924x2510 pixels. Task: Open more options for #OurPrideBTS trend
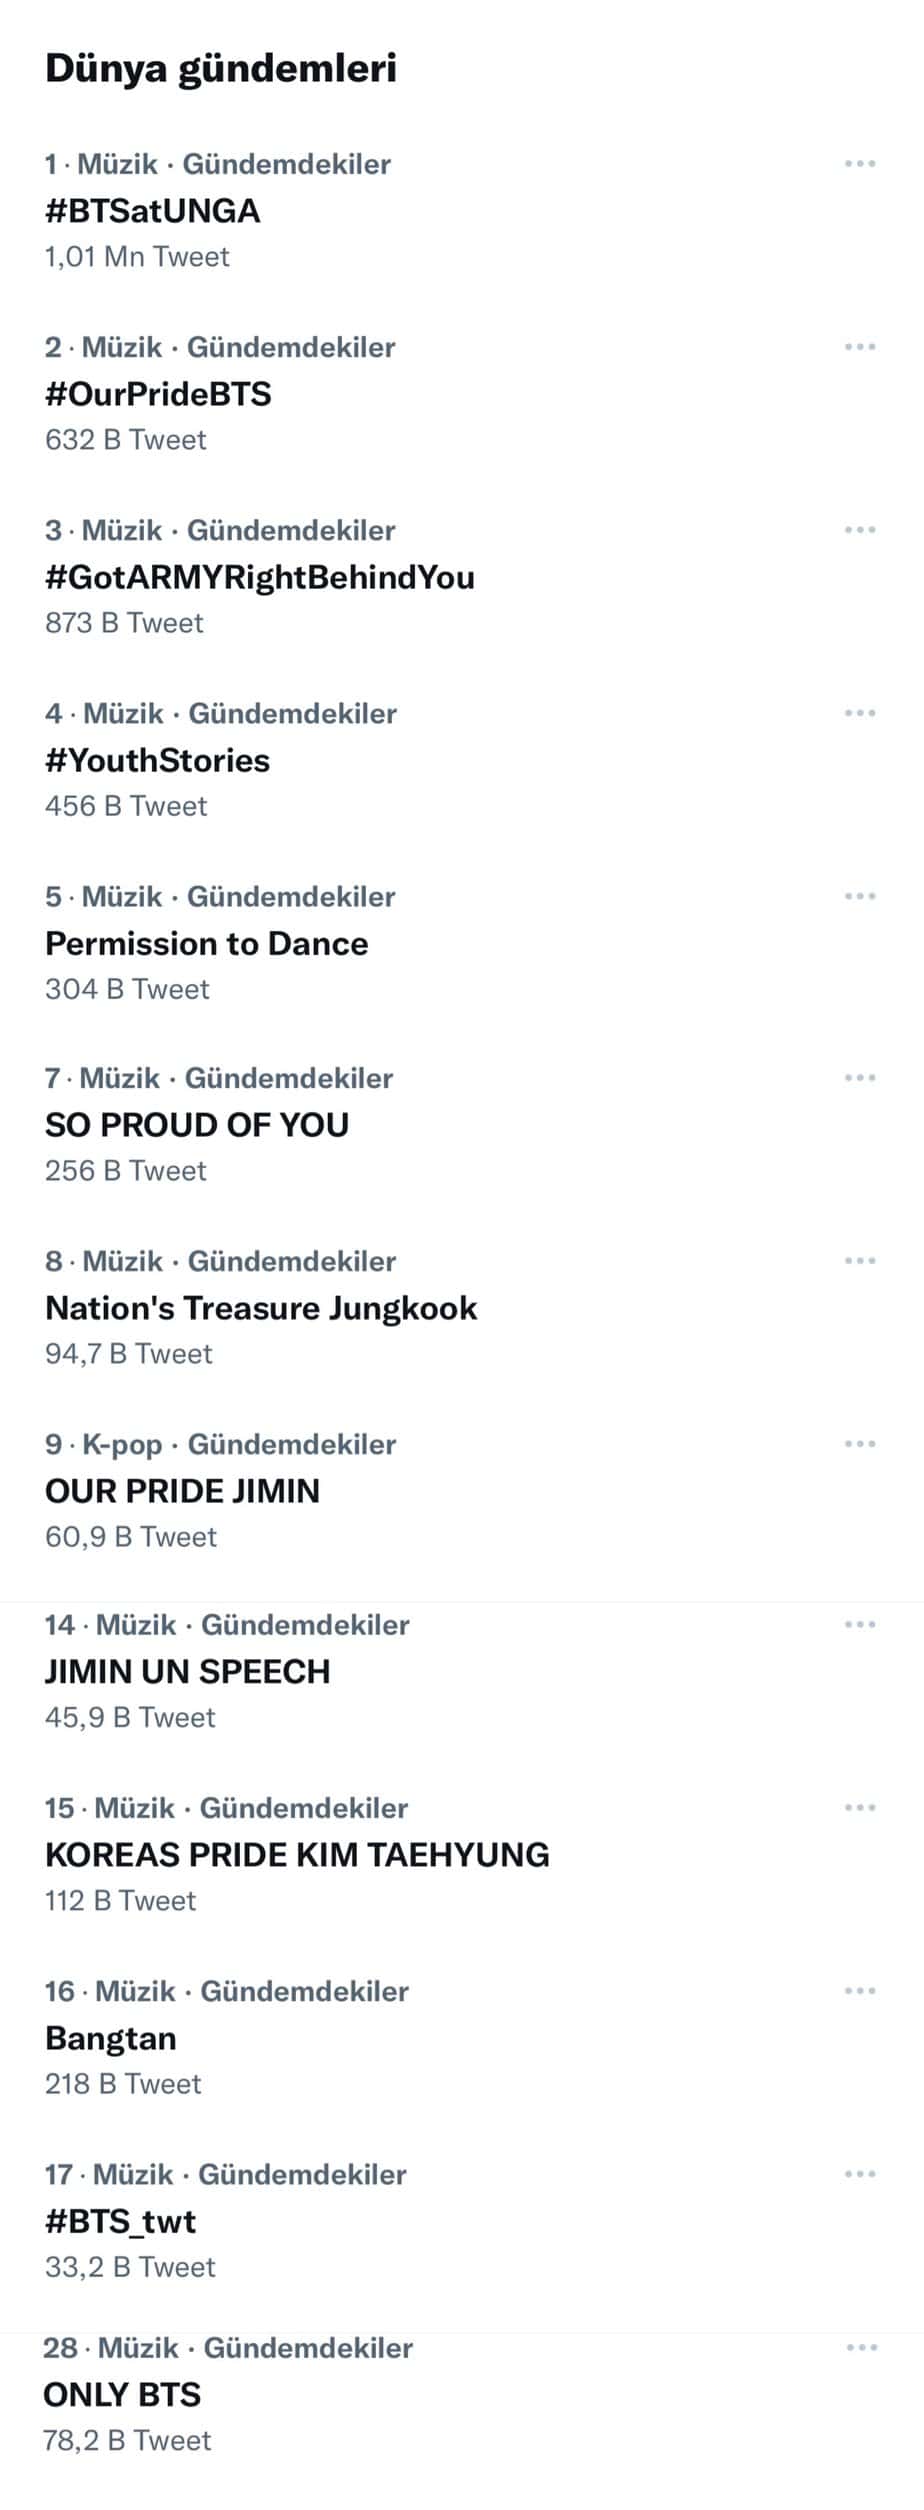coord(859,347)
